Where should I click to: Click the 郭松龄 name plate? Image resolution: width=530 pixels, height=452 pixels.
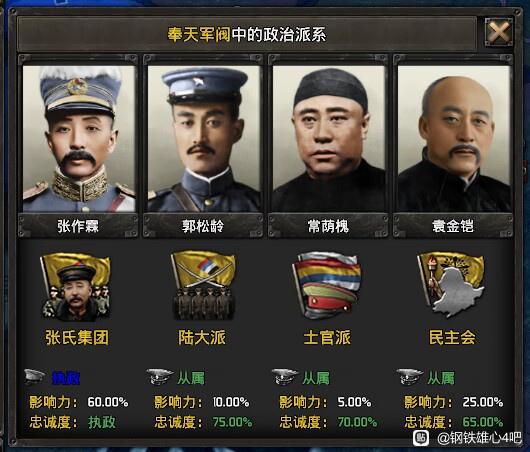[x=203, y=226]
